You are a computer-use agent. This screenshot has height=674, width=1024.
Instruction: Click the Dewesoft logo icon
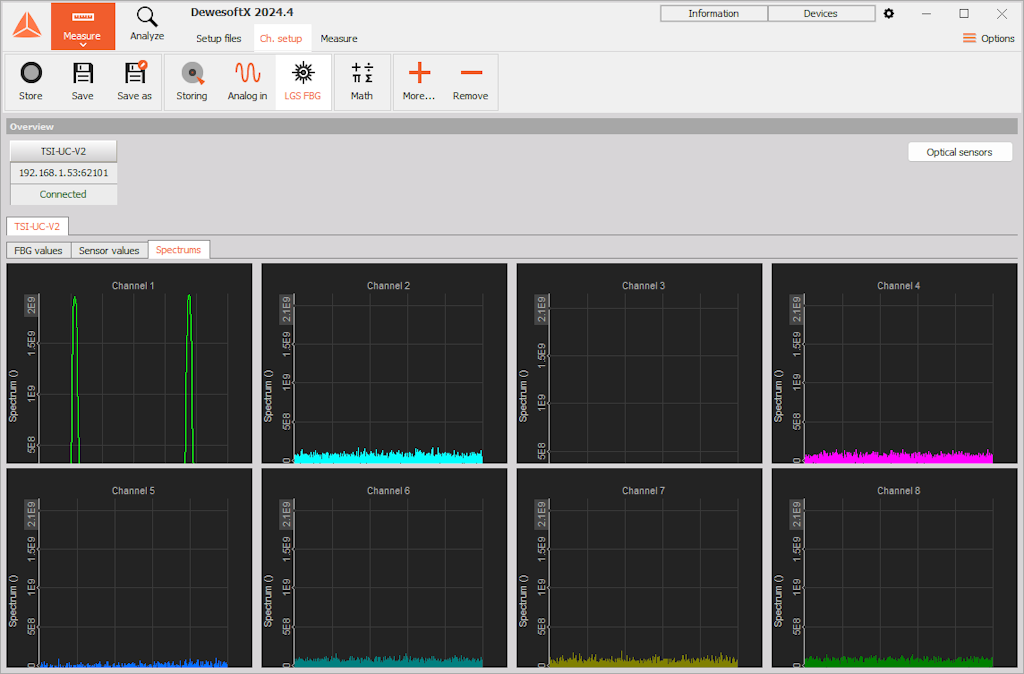click(x=27, y=25)
